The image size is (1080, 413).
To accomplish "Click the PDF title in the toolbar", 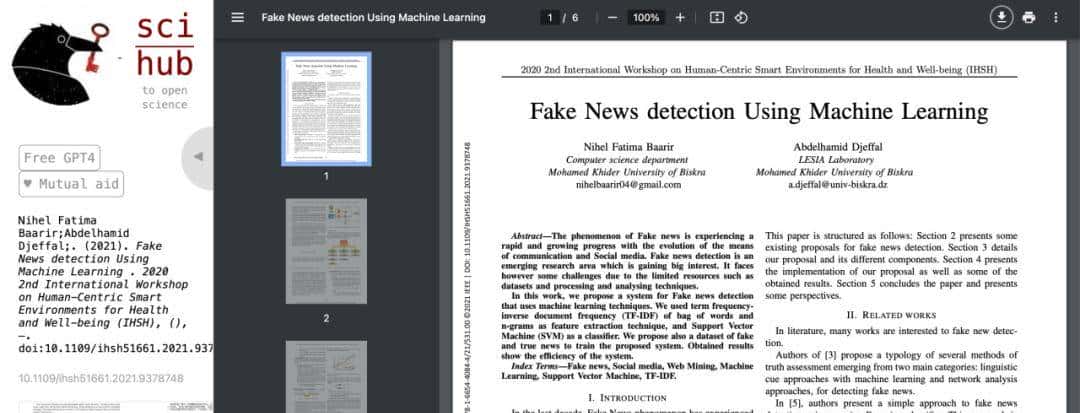I will click(x=373, y=18).
